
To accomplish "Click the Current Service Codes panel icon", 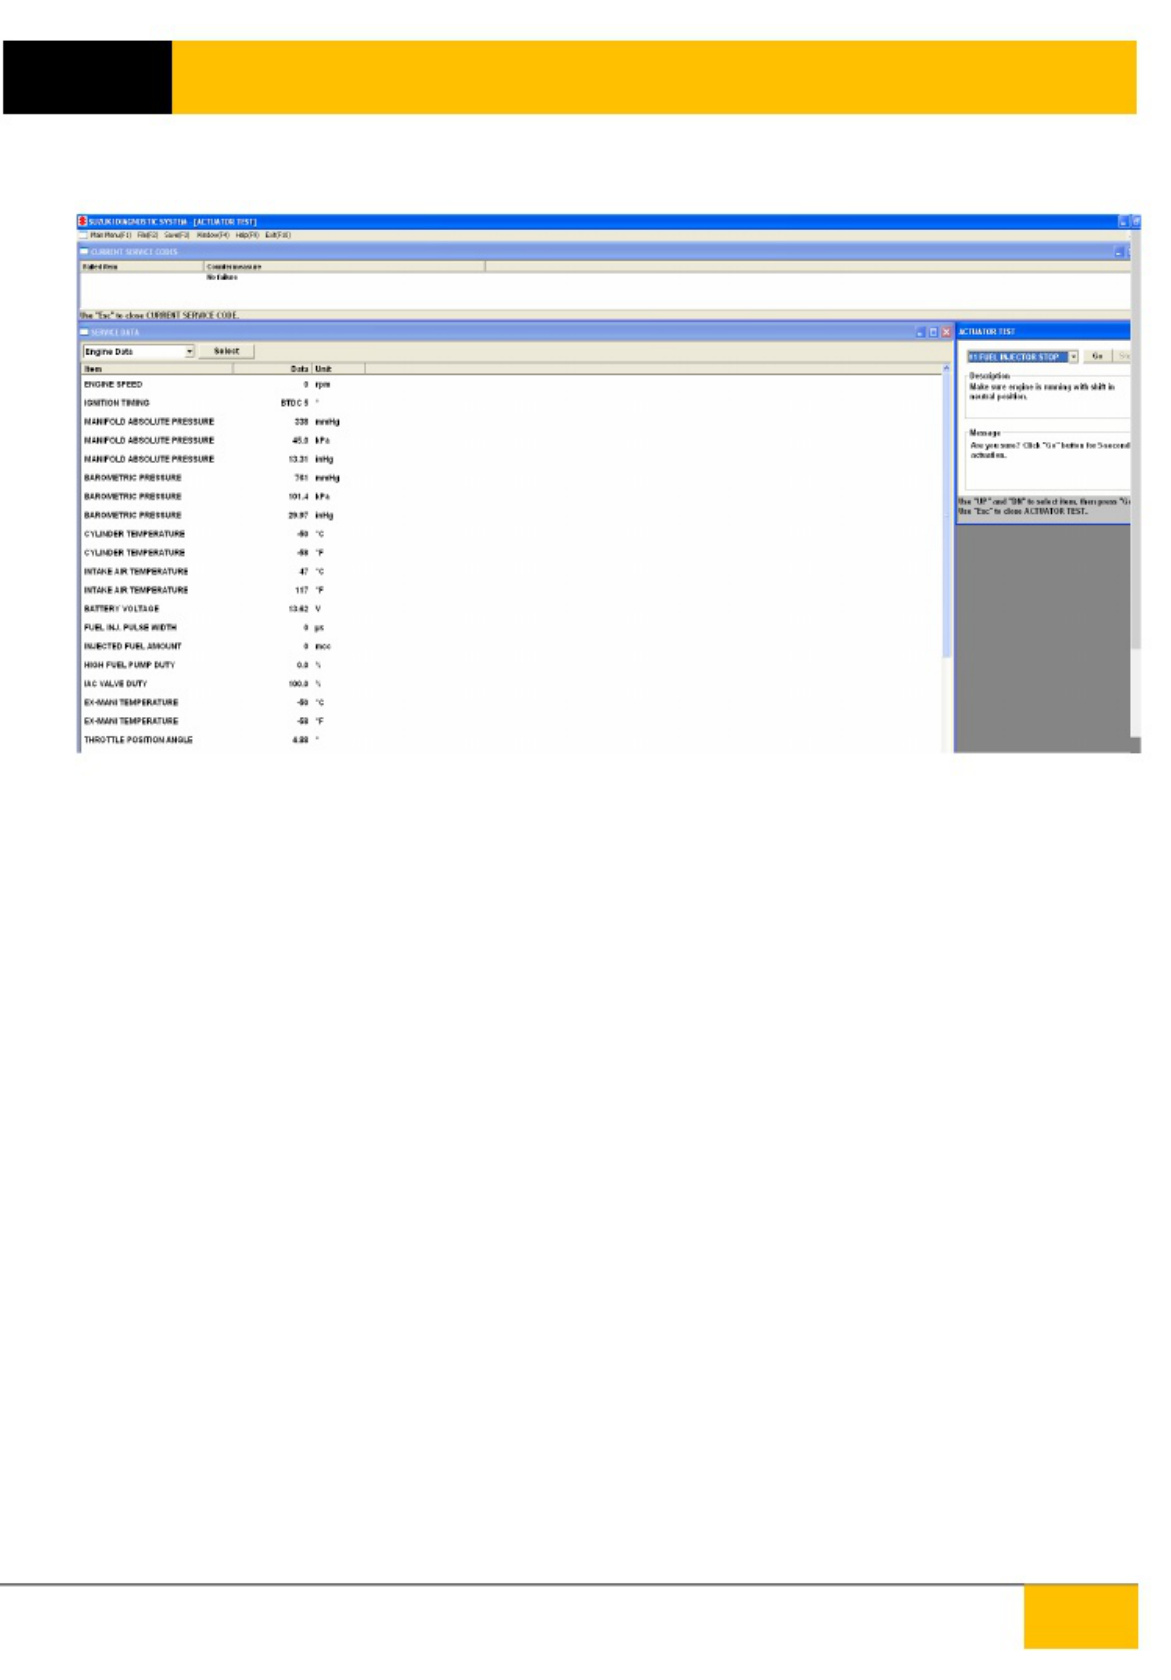I will click(84, 252).
